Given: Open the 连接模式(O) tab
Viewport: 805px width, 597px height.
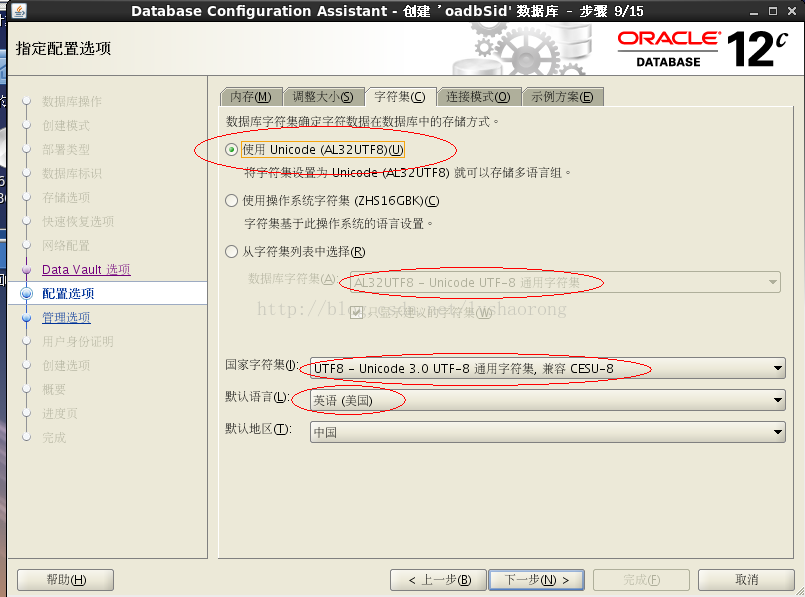Looking at the screenshot, I should 478,97.
